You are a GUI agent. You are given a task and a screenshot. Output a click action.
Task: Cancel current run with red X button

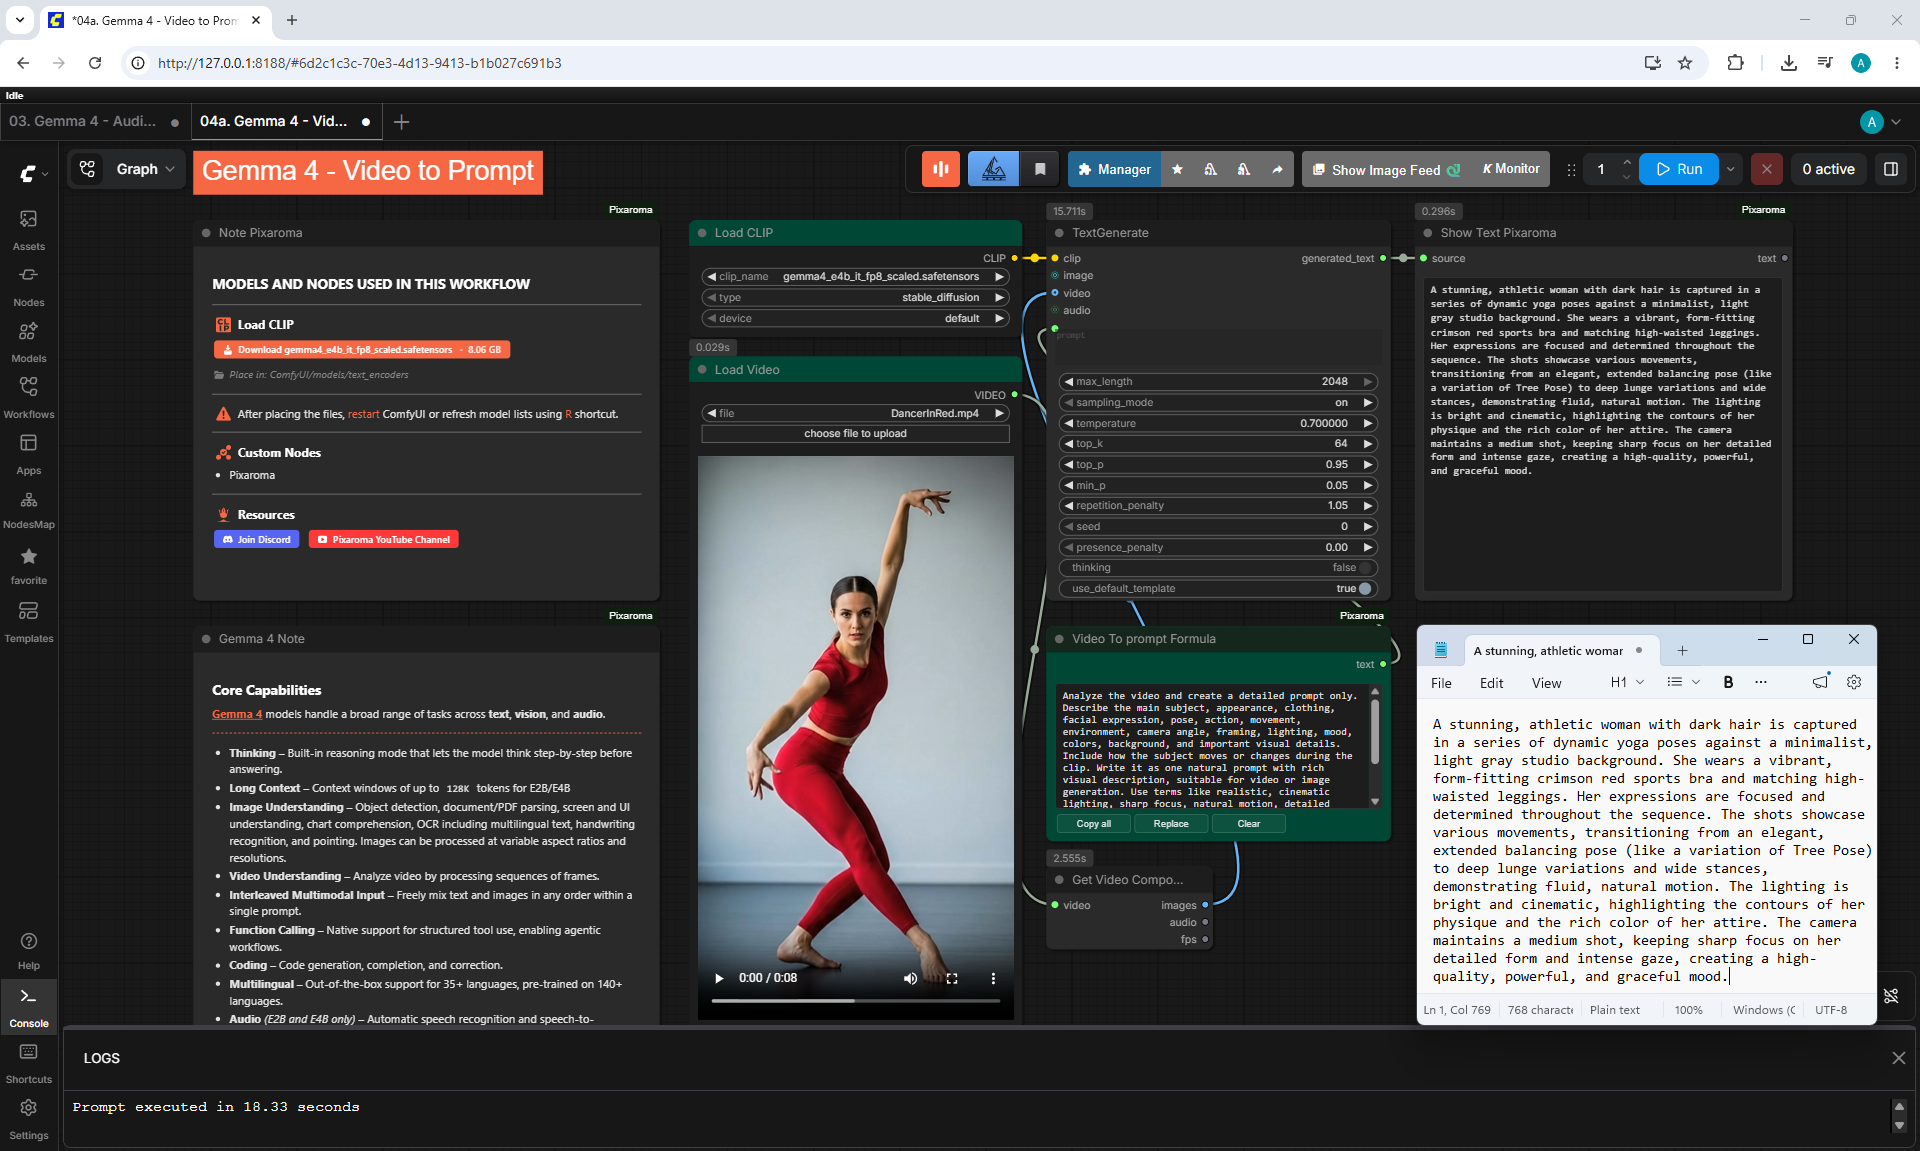[1767, 169]
